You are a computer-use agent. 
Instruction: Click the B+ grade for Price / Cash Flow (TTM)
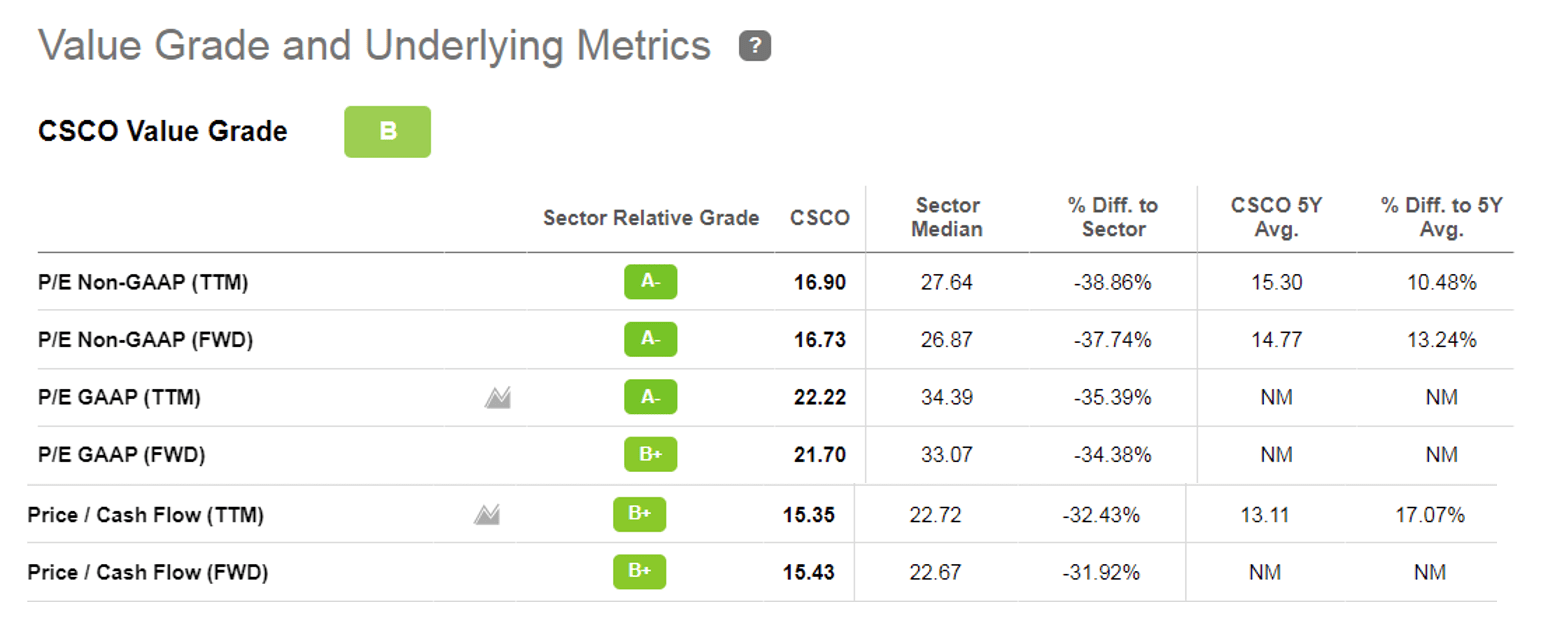point(639,514)
